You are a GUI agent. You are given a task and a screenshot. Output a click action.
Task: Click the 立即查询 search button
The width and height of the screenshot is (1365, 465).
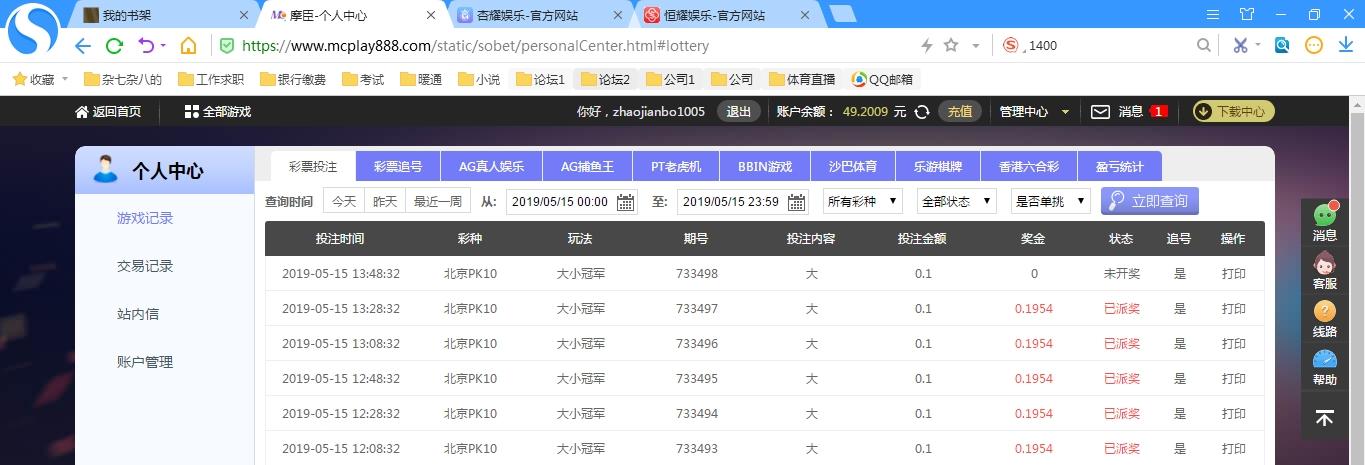pos(1150,201)
